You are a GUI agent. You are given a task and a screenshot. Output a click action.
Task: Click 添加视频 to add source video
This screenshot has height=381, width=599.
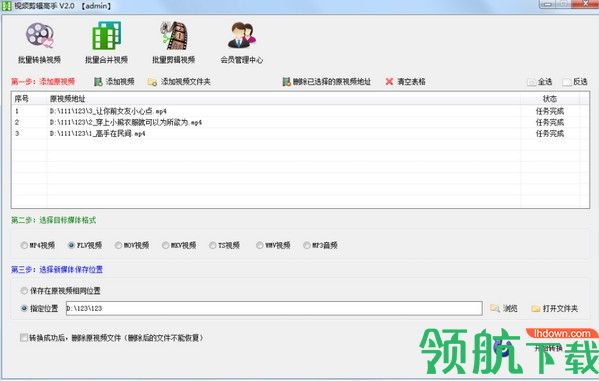(x=114, y=81)
